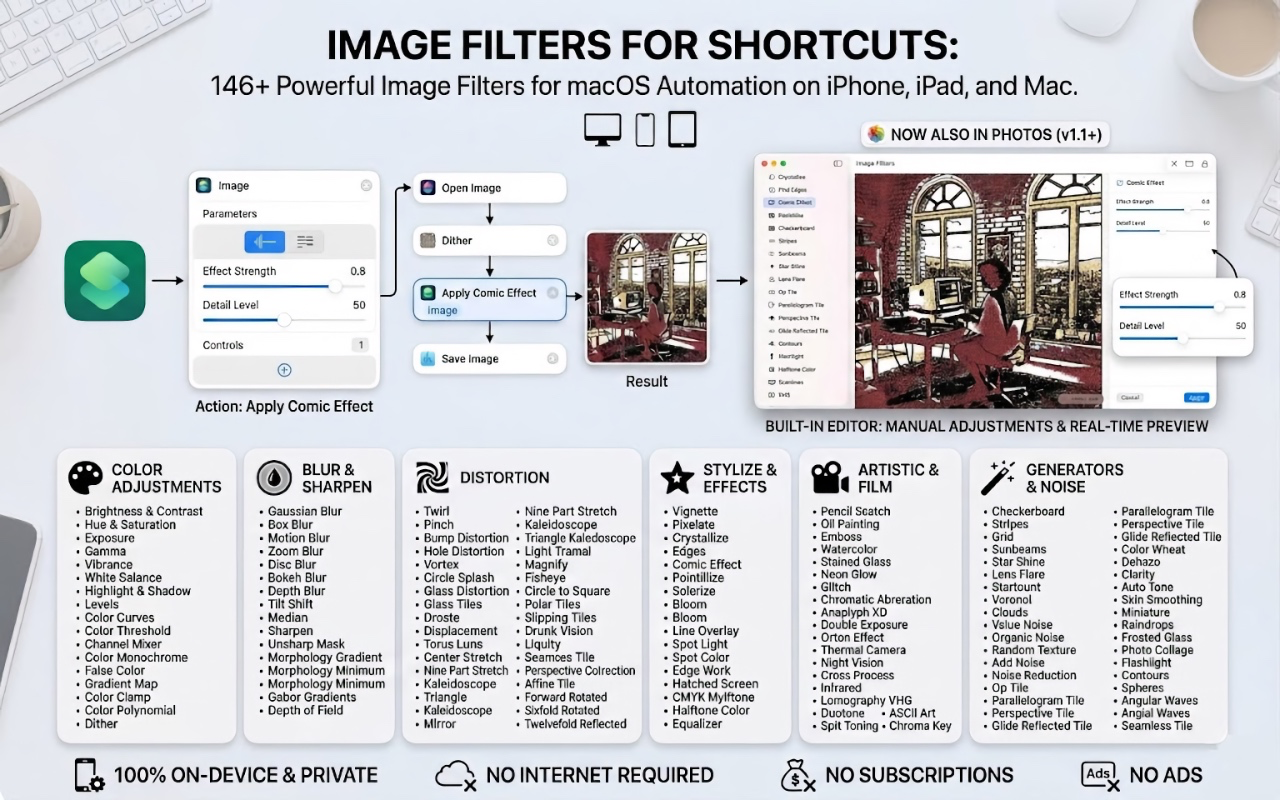The height and width of the screenshot is (800, 1280).
Task: Click the Controls count badge showing 1
Action: point(359,345)
